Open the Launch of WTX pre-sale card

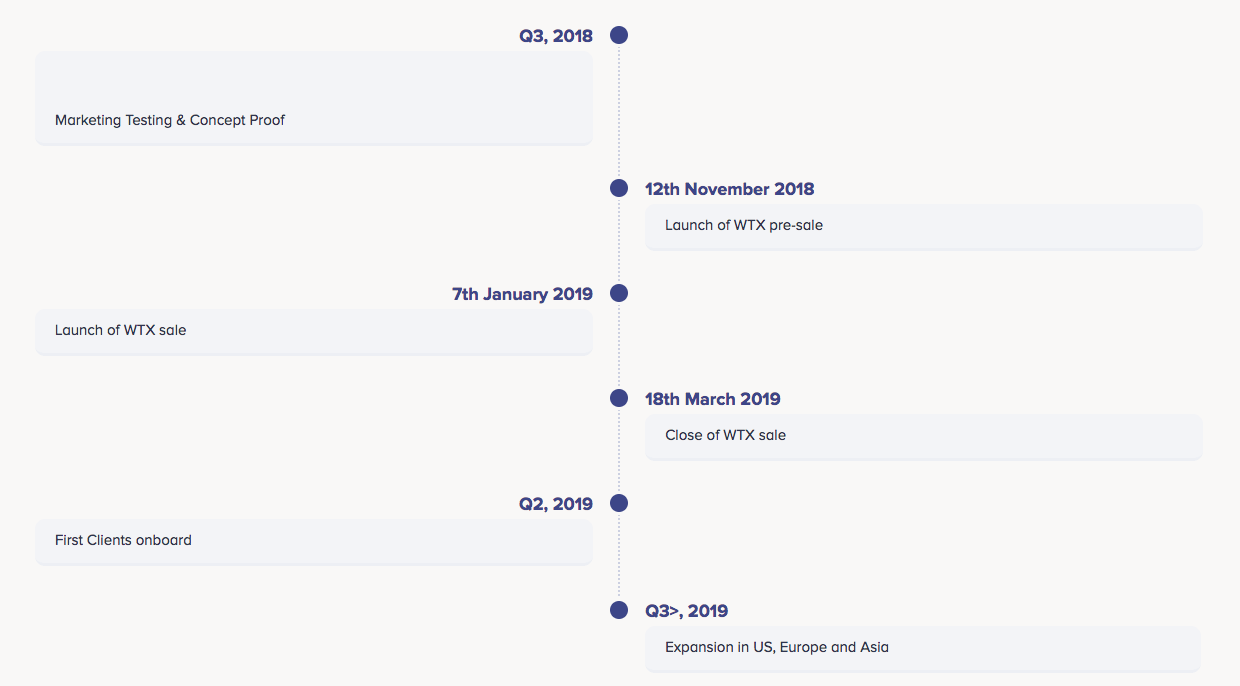tap(923, 226)
